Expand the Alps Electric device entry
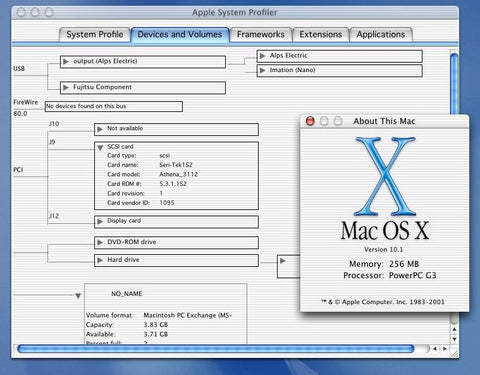Viewport: 480px width, 375px height. coord(263,56)
